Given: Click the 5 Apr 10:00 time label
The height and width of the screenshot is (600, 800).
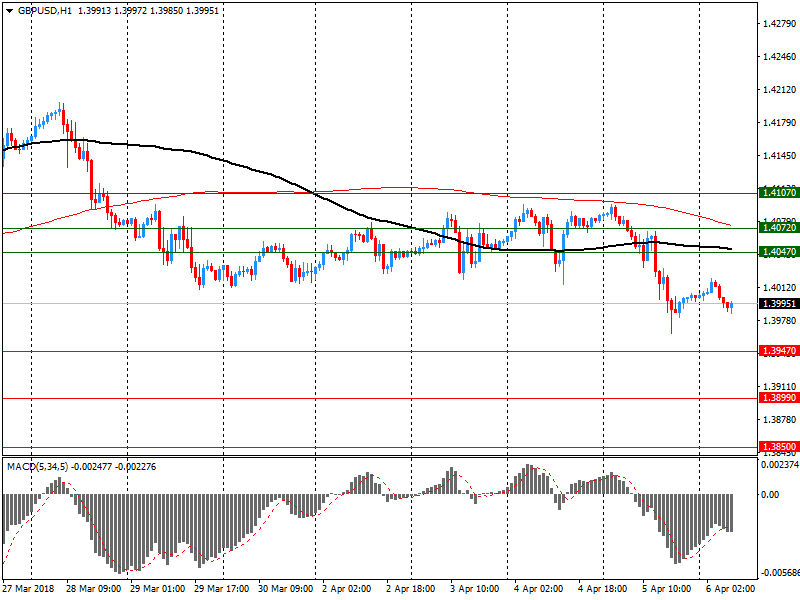Looking at the screenshot, I should (666, 589).
